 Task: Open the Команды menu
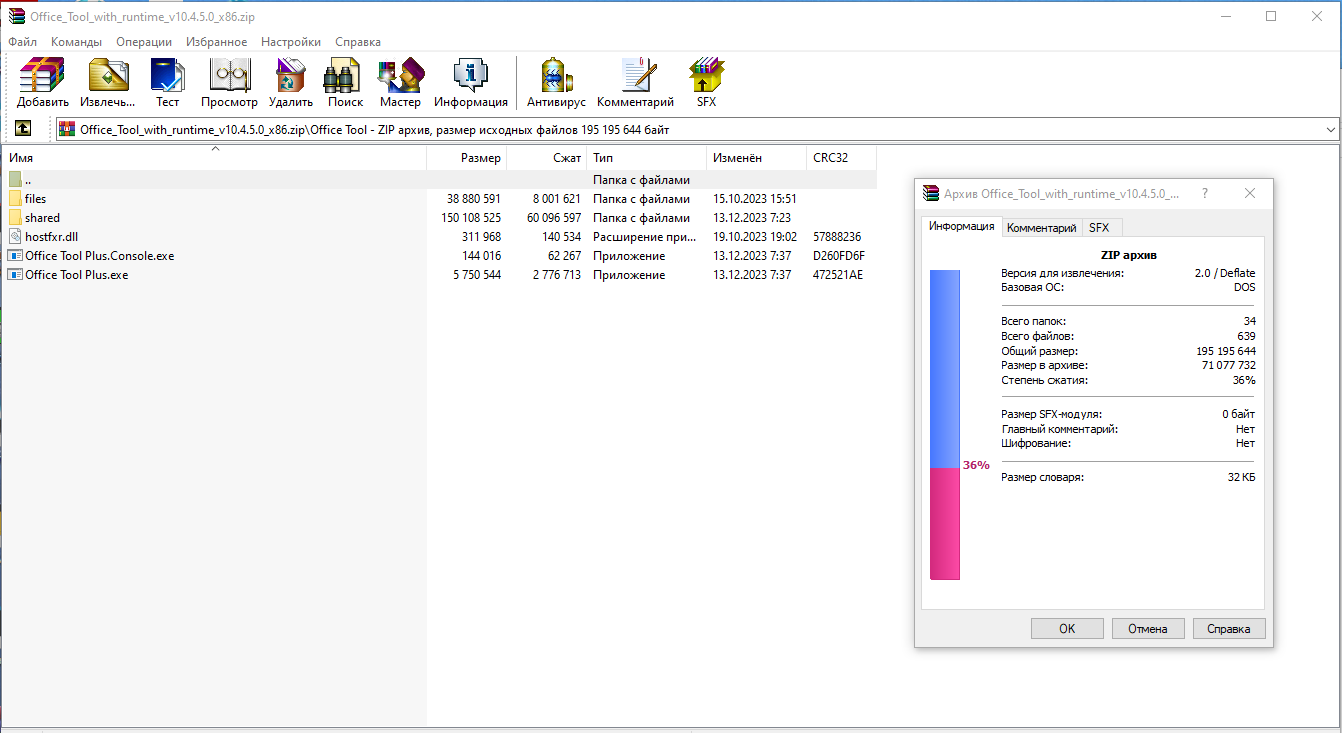[x=76, y=42]
